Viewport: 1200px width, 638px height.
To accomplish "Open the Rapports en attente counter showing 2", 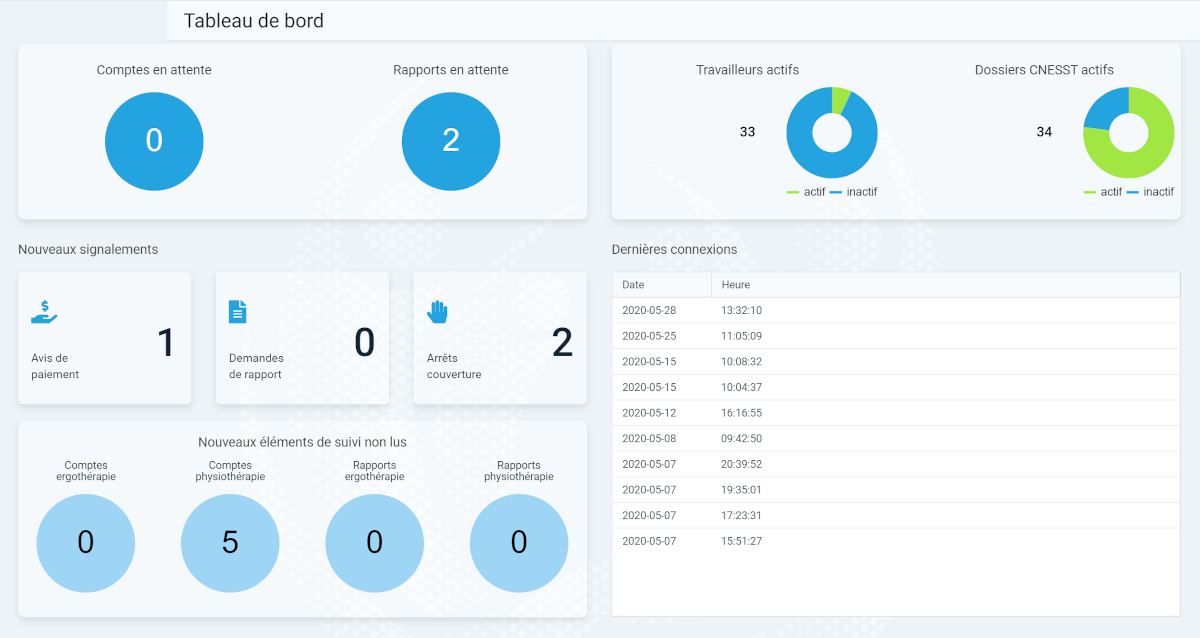I will click(x=450, y=141).
